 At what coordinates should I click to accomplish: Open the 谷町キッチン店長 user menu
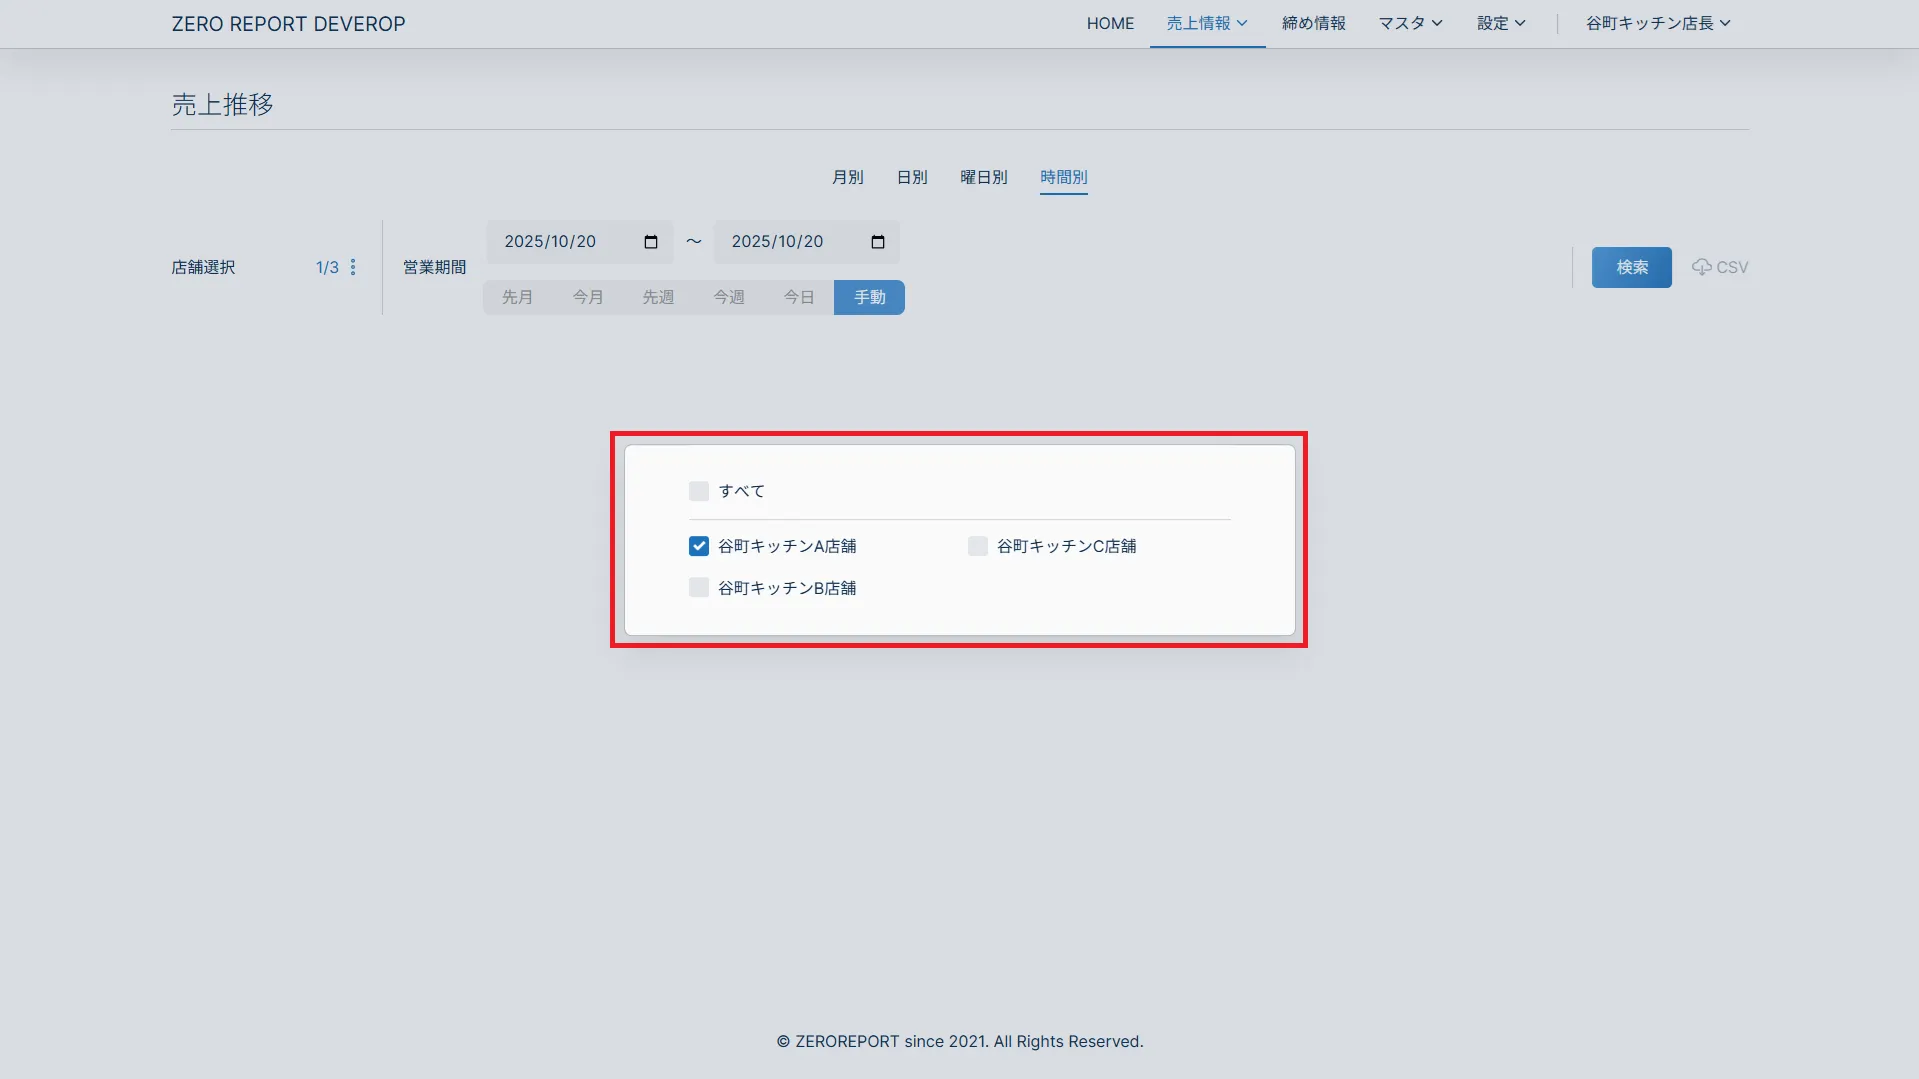coord(1657,23)
